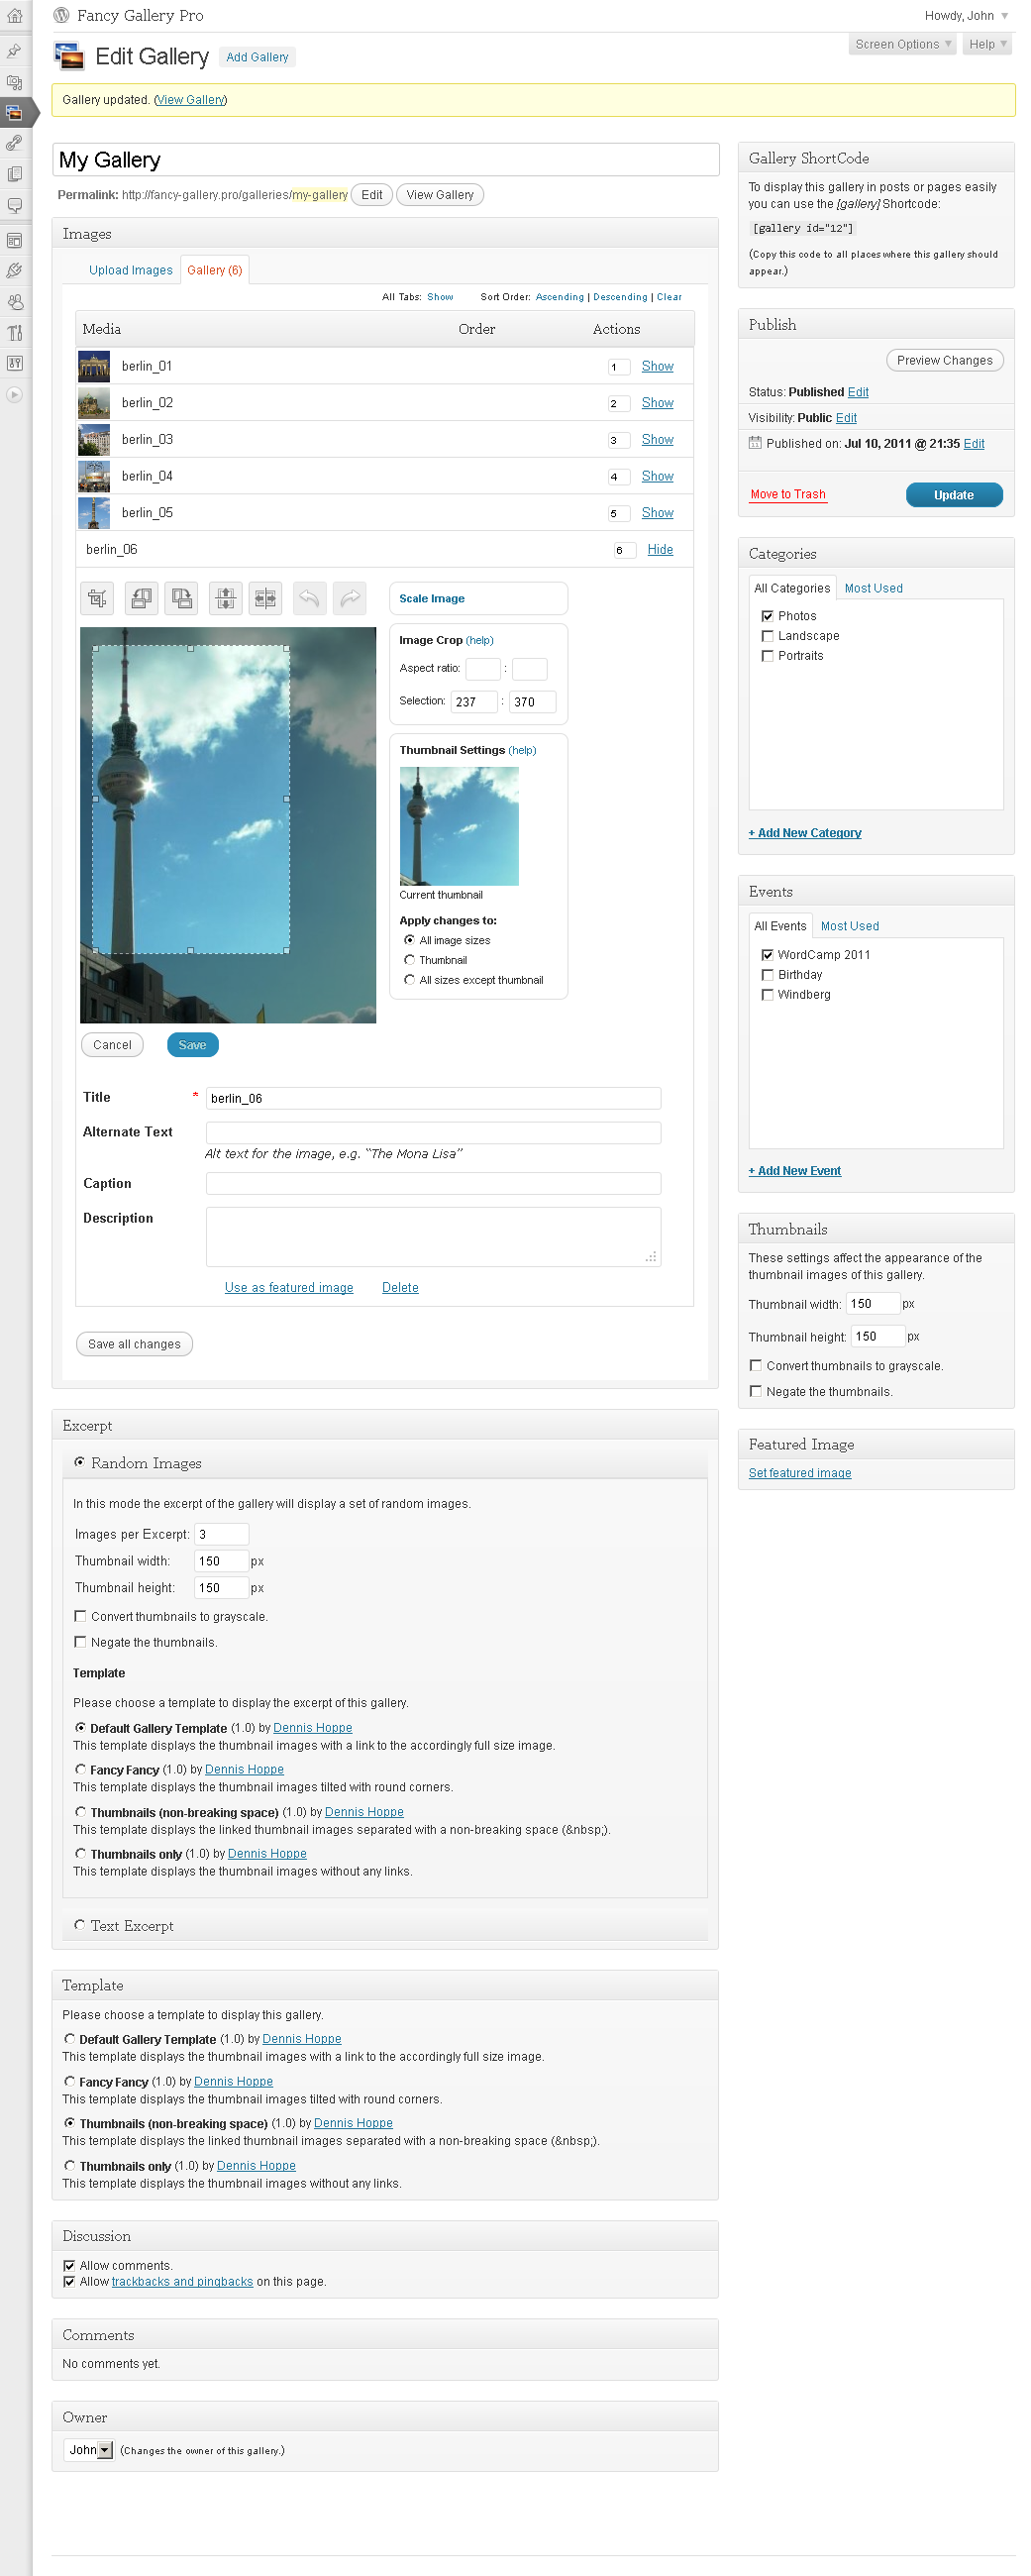
Task: Open Most Used tab in Events
Action: point(850,926)
